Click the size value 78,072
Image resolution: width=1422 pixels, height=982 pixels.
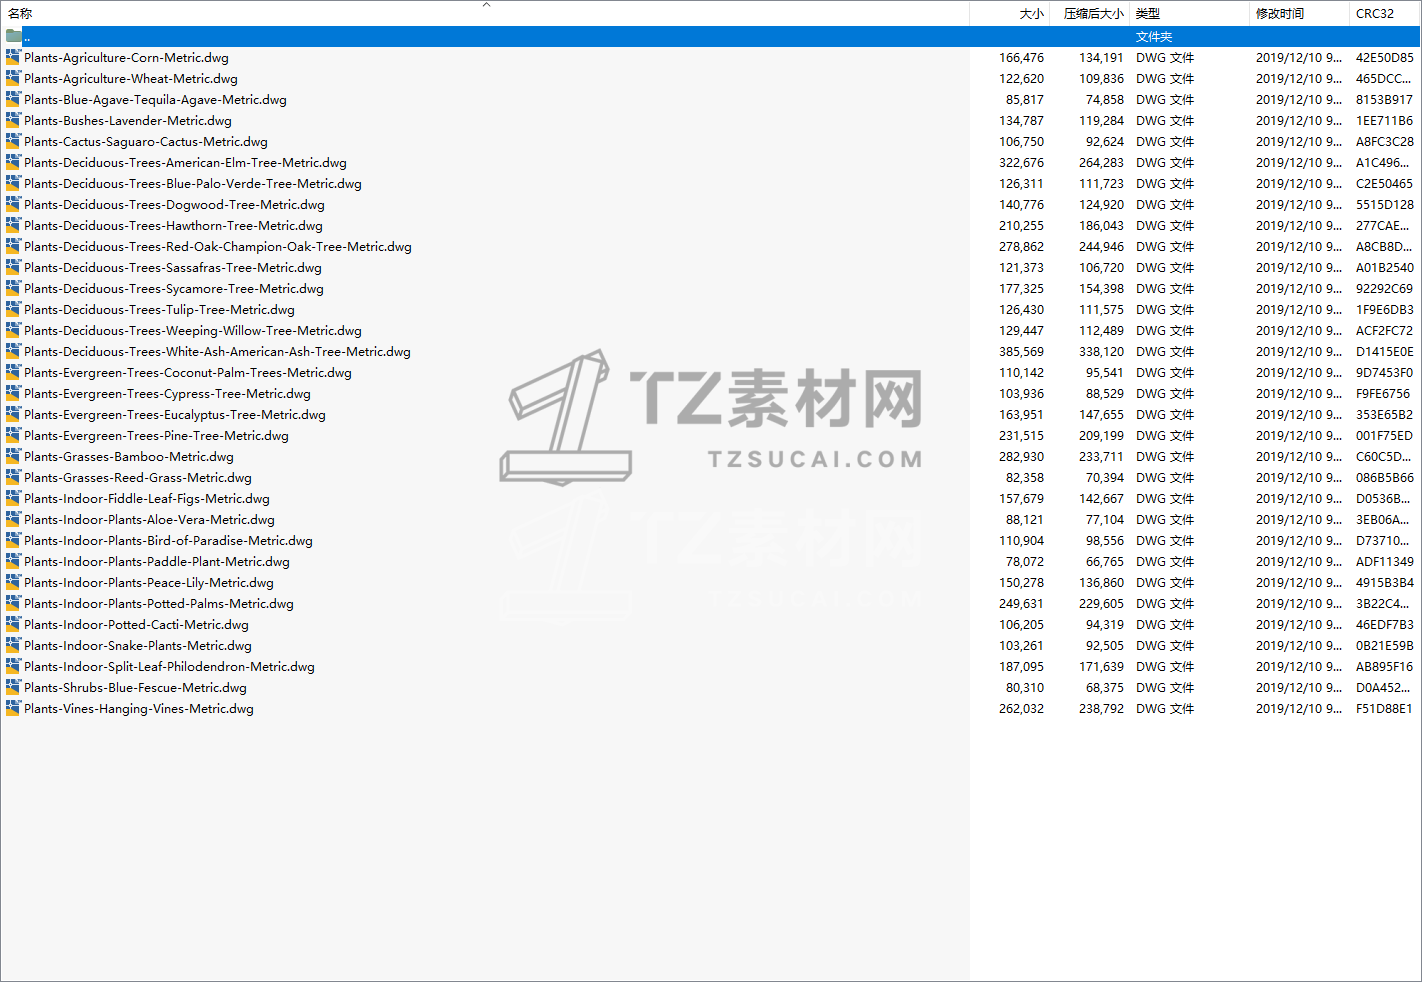(1025, 562)
